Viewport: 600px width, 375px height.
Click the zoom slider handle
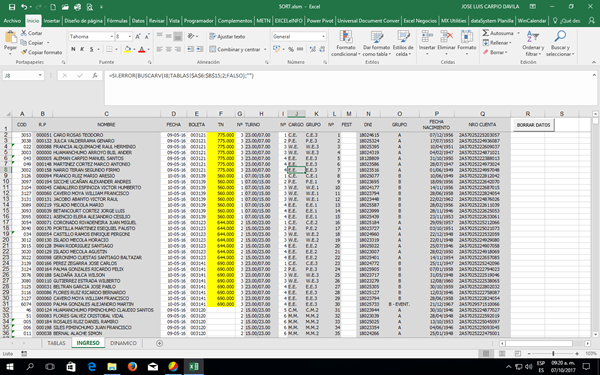click(x=553, y=354)
